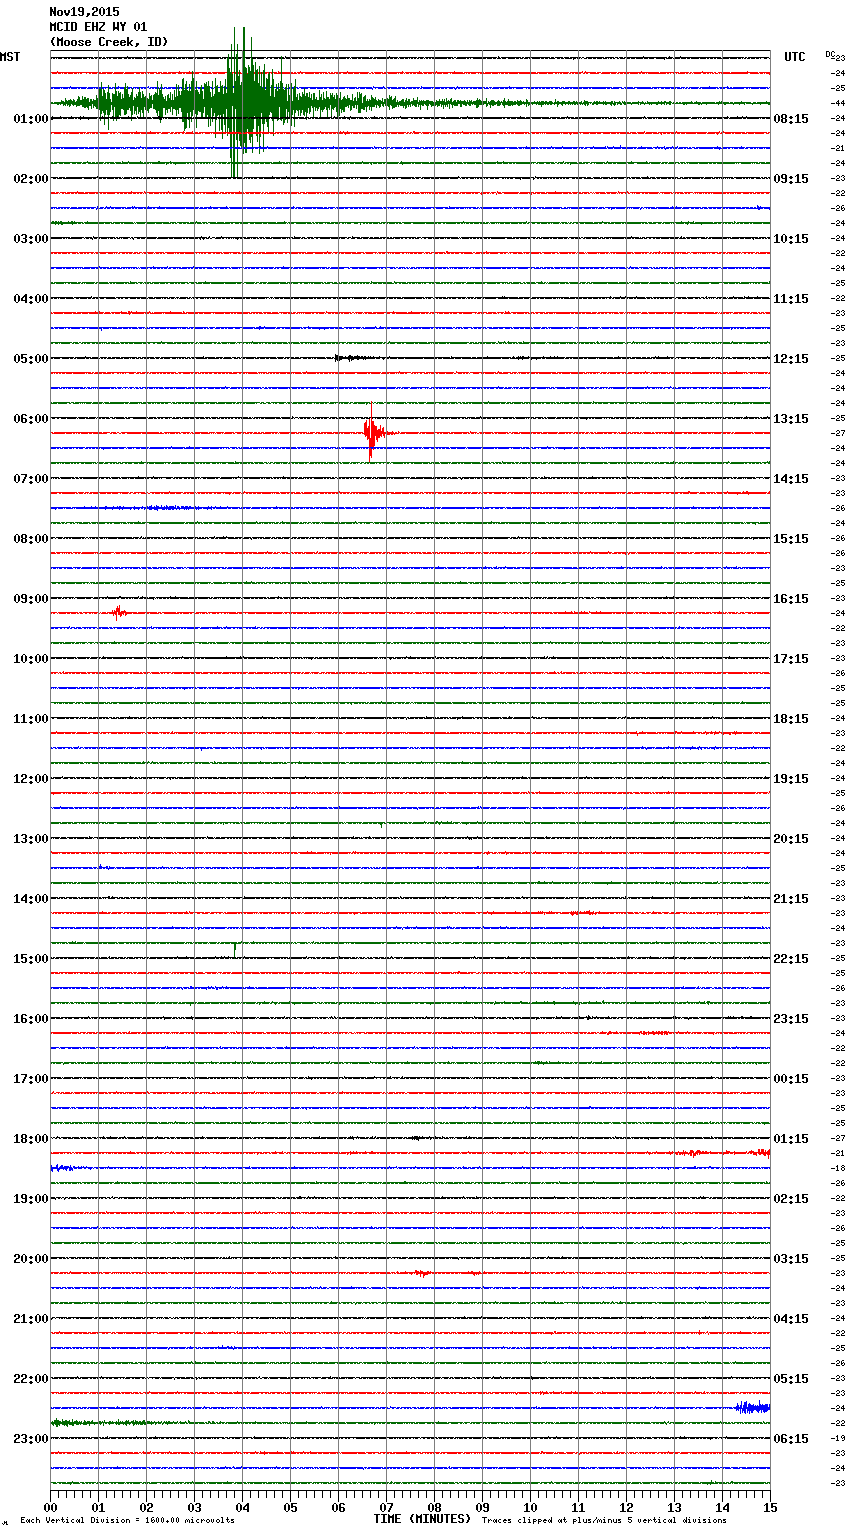850x1534 pixels.
Task: Select the 20:00 MST time label
Action: [x=31, y=1259]
